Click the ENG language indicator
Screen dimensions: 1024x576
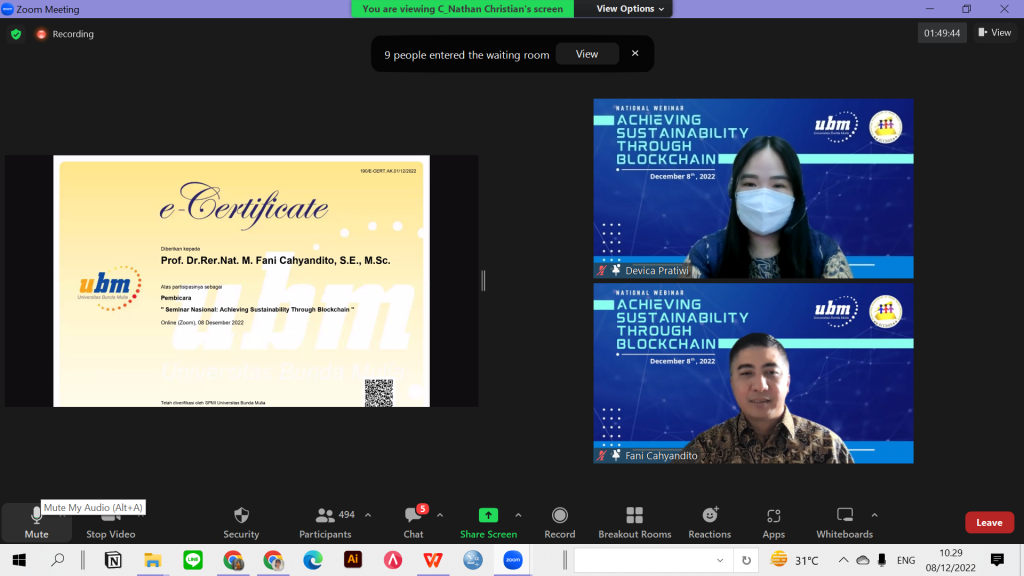pyautogui.click(x=906, y=560)
